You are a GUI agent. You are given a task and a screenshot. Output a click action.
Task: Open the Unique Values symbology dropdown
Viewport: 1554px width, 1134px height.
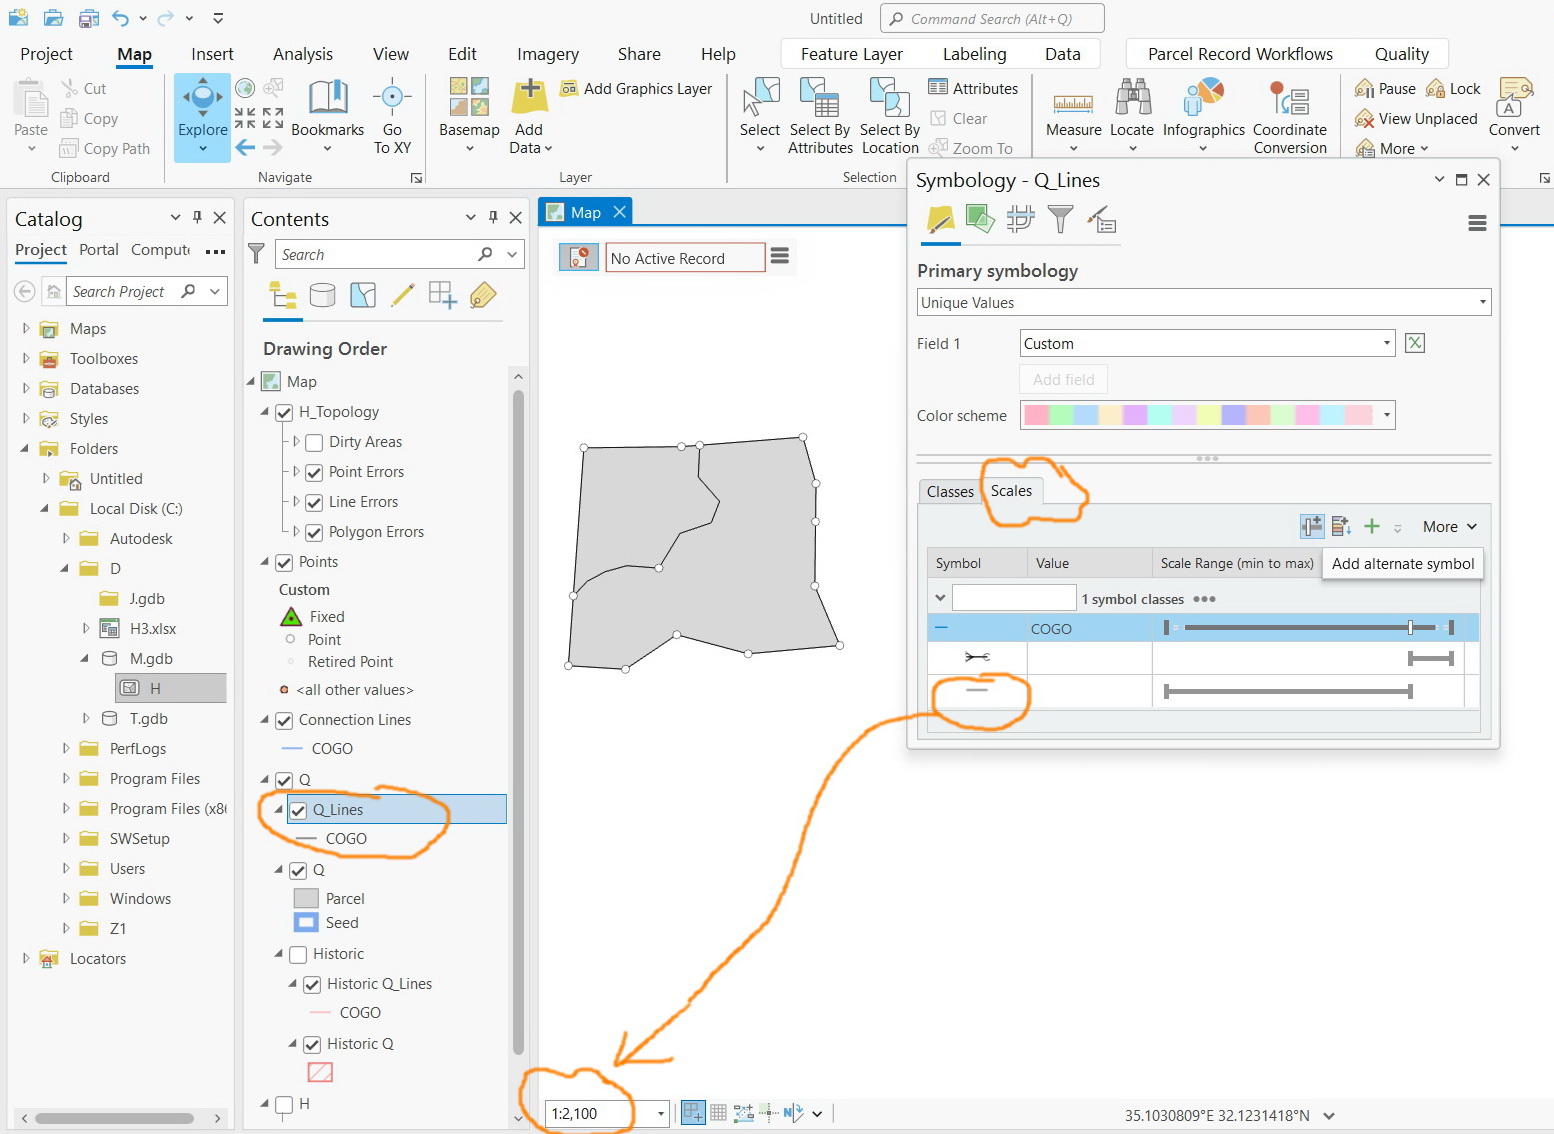pyautogui.click(x=1480, y=302)
